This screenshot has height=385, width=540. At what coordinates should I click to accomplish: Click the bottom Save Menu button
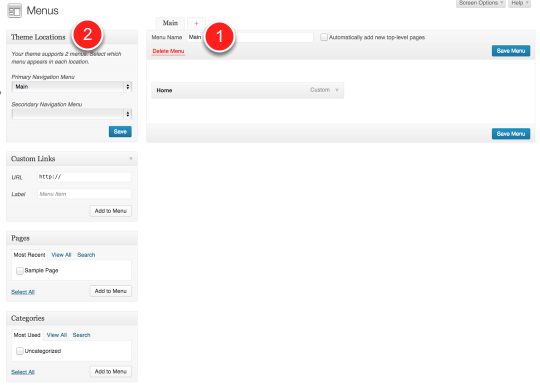[511, 134]
